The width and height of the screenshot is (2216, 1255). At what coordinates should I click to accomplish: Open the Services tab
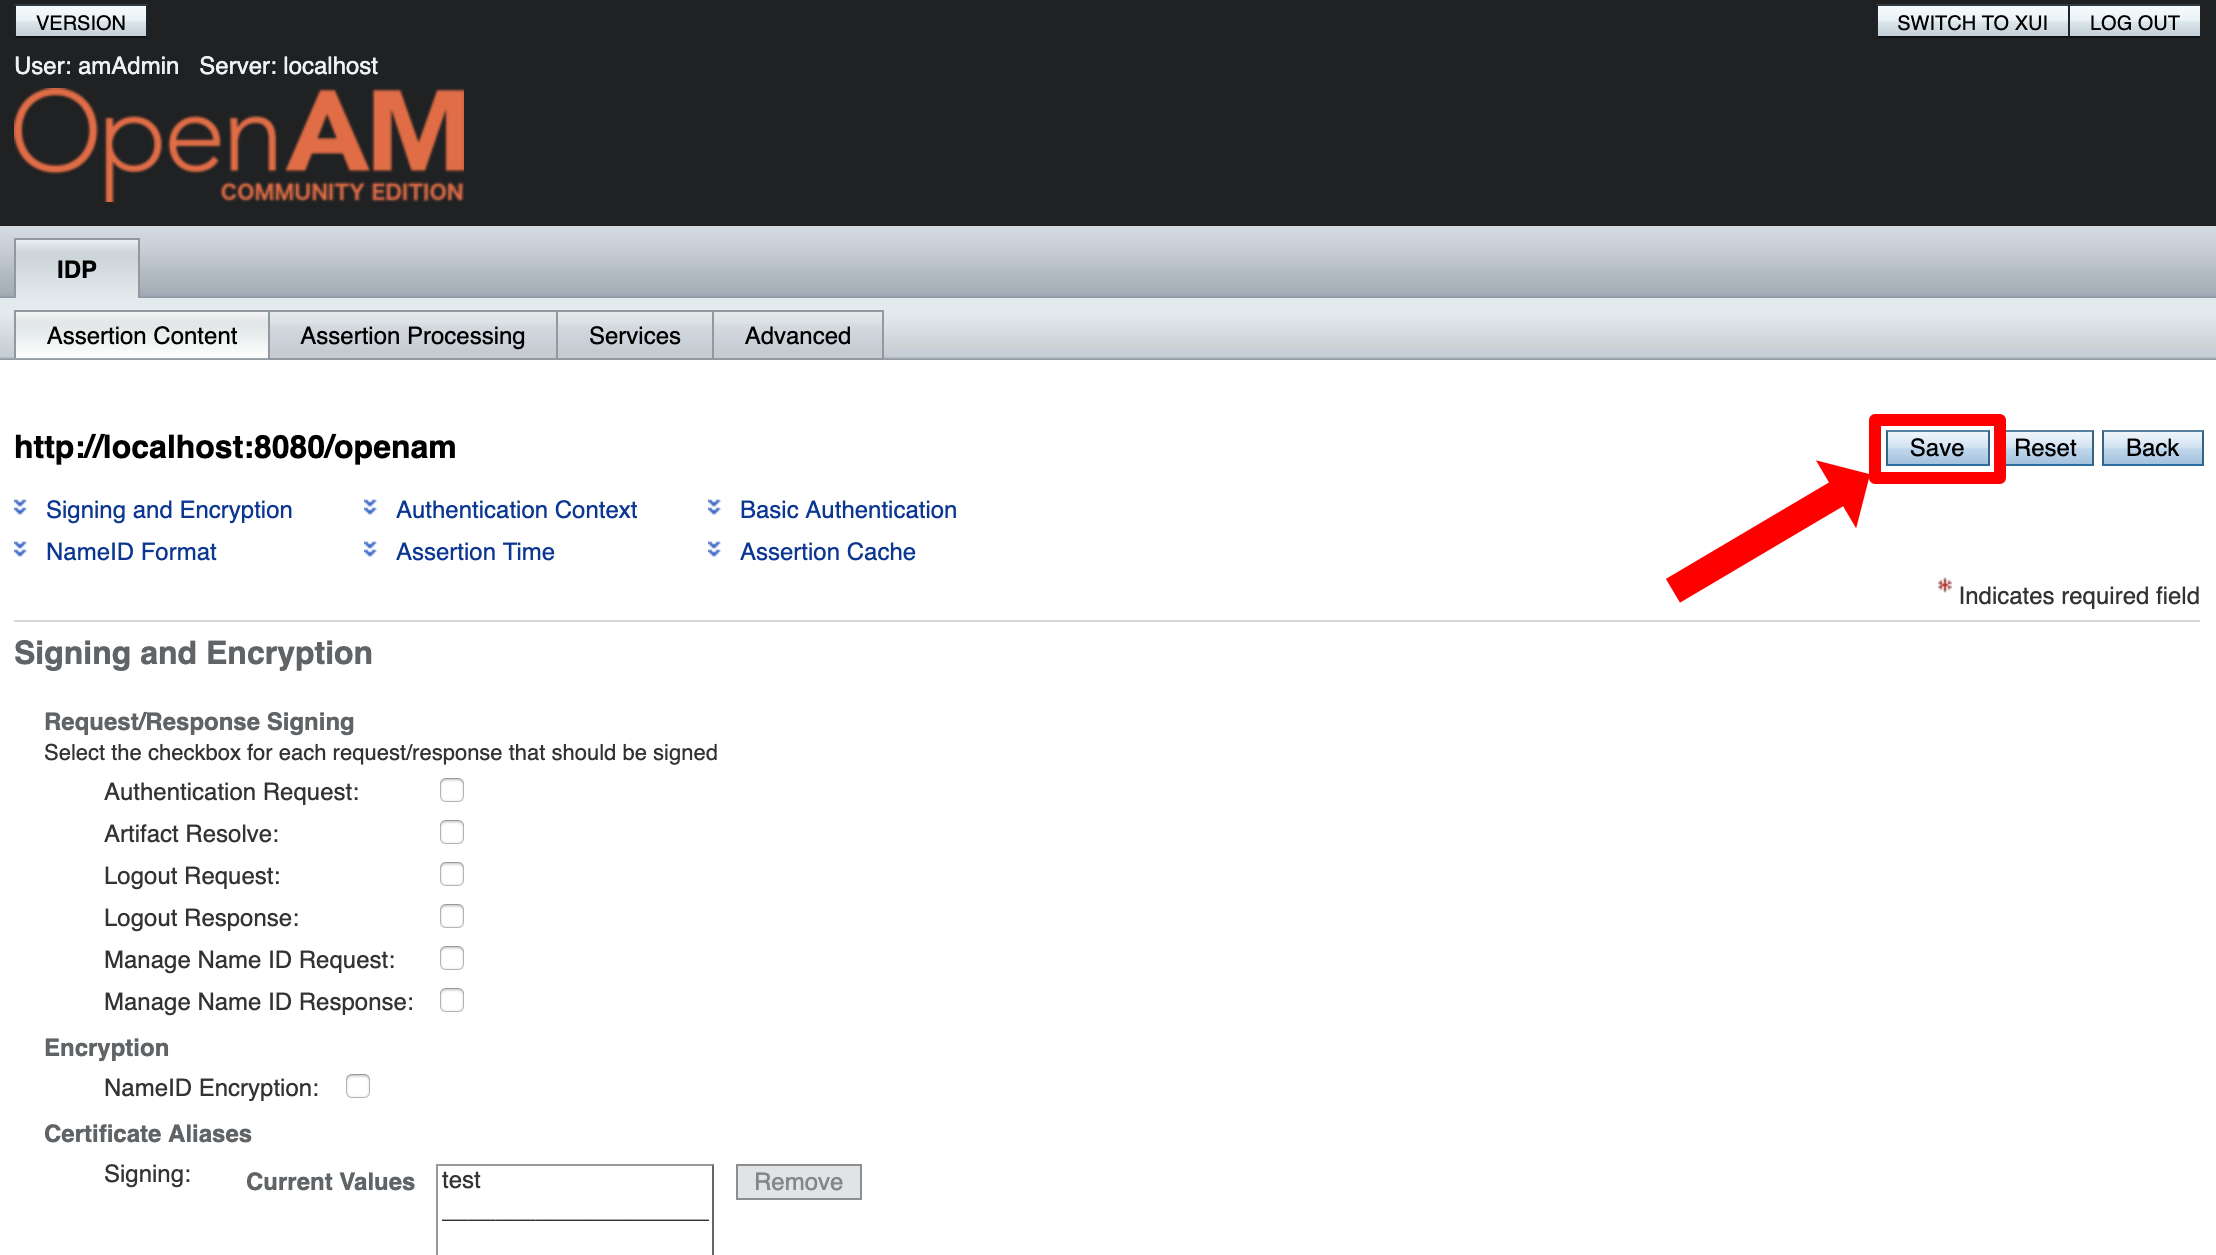635,335
